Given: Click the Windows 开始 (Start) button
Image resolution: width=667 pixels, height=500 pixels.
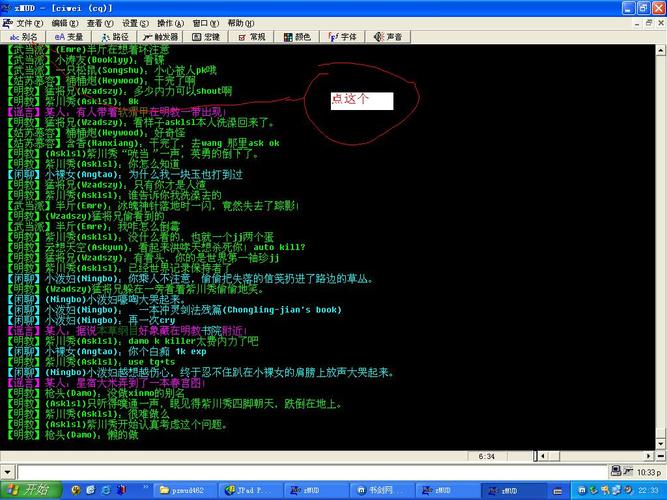Looking at the screenshot, I should (30, 490).
